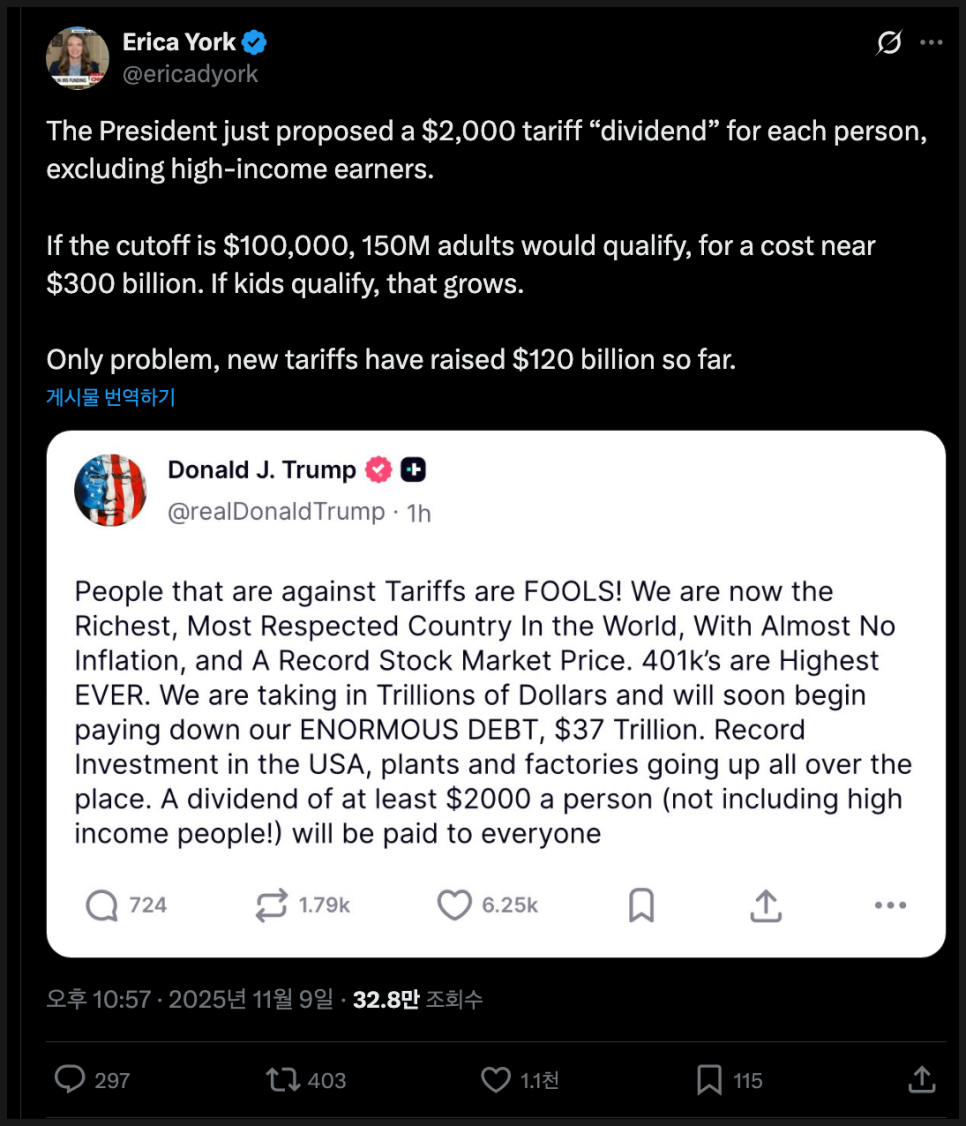Click Erica York's profile avatar
The width and height of the screenshot is (966, 1126).
tap(77, 58)
